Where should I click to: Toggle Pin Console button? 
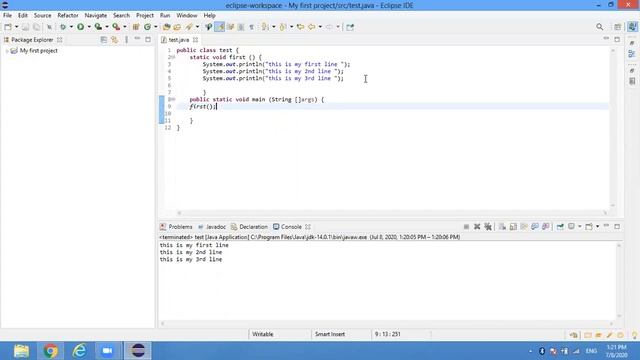point(560,227)
